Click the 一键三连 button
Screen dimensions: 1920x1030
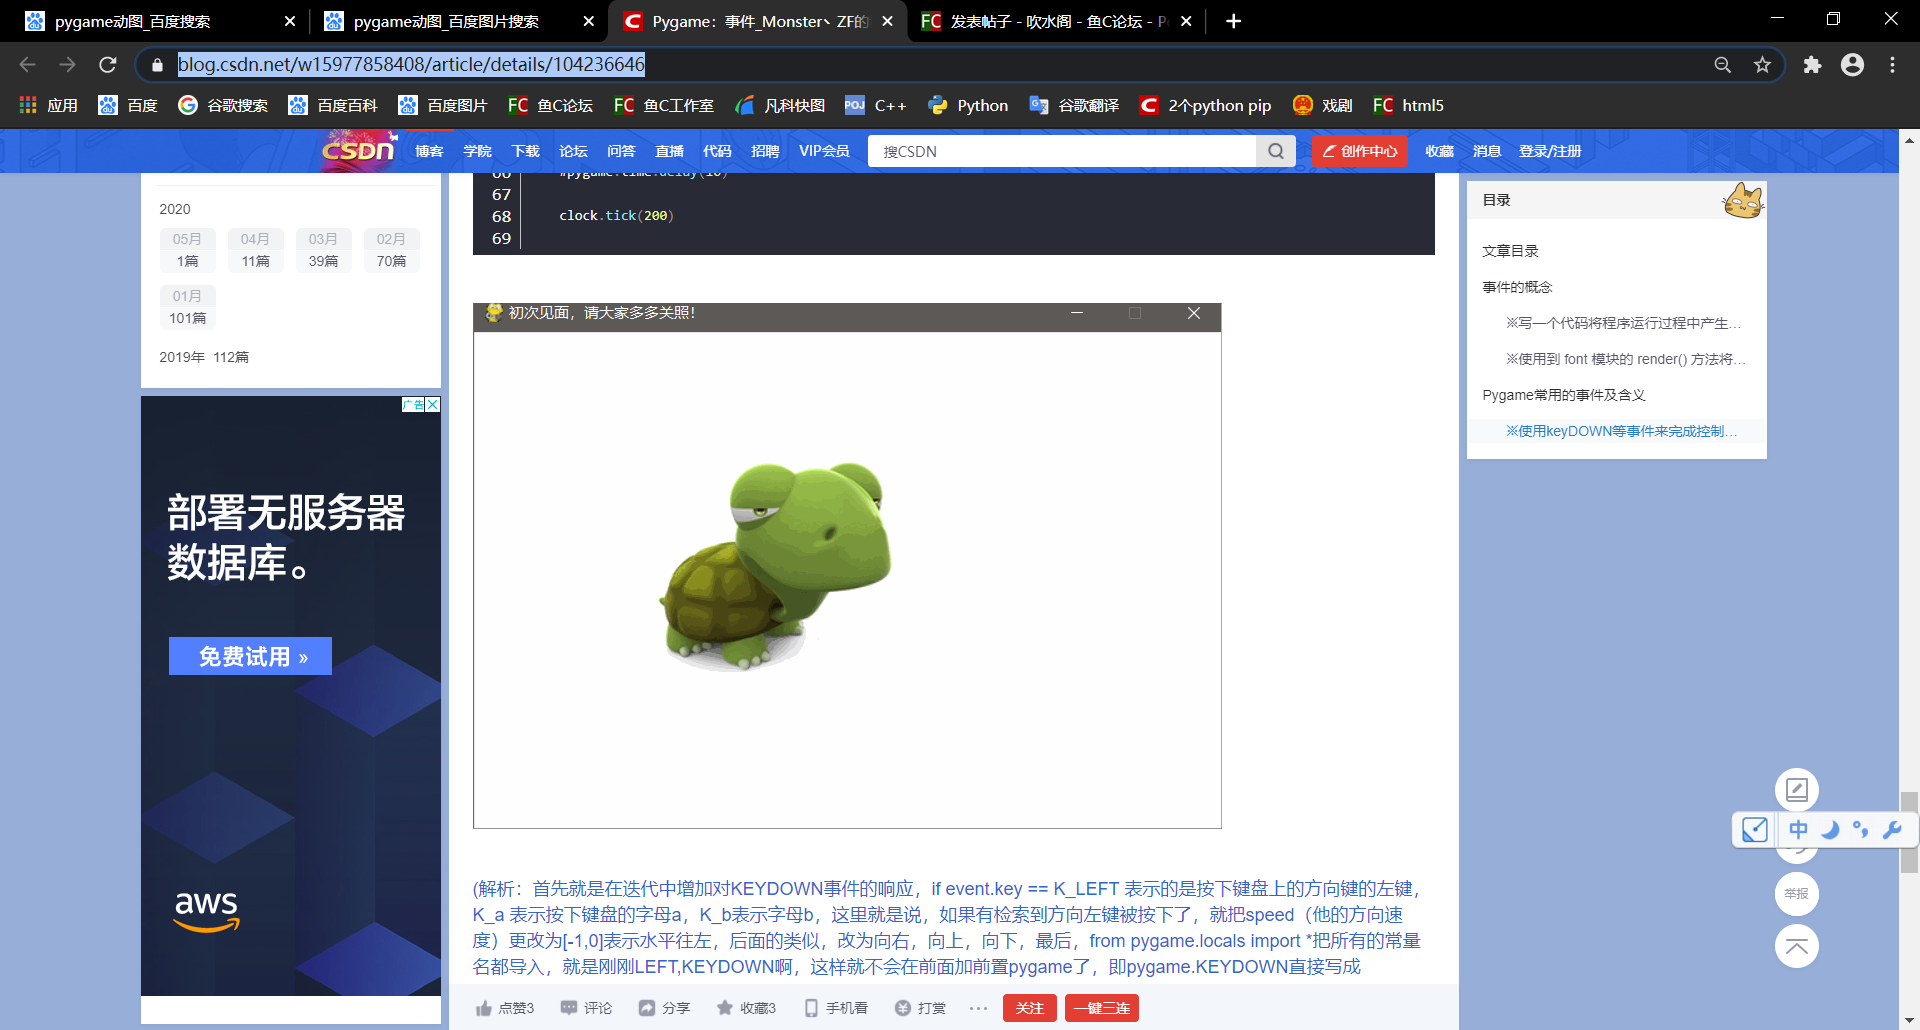tap(1102, 1008)
